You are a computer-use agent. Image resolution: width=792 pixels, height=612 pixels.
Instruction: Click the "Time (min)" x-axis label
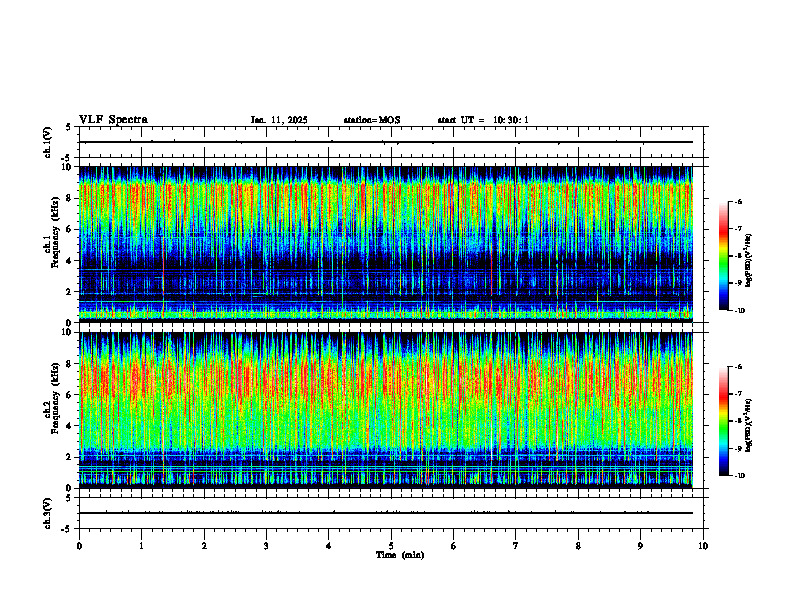point(400,555)
